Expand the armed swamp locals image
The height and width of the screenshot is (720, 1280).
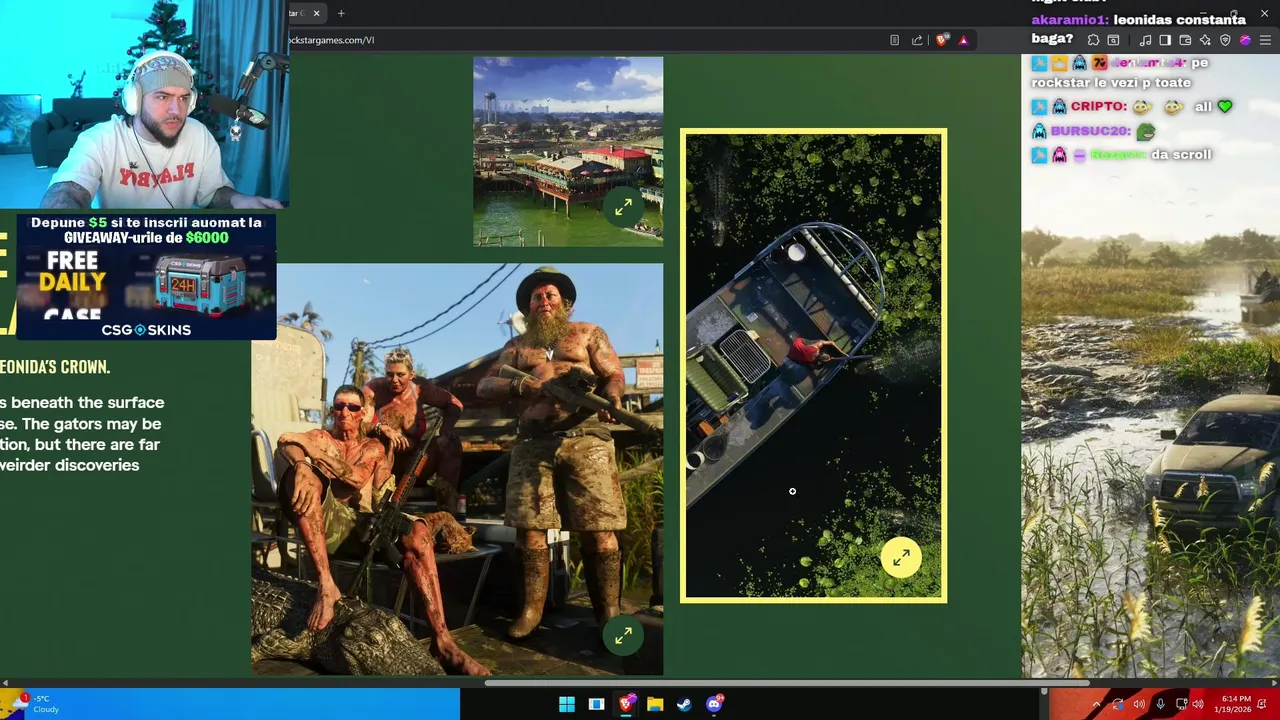pyautogui.click(x=623, y=635)
